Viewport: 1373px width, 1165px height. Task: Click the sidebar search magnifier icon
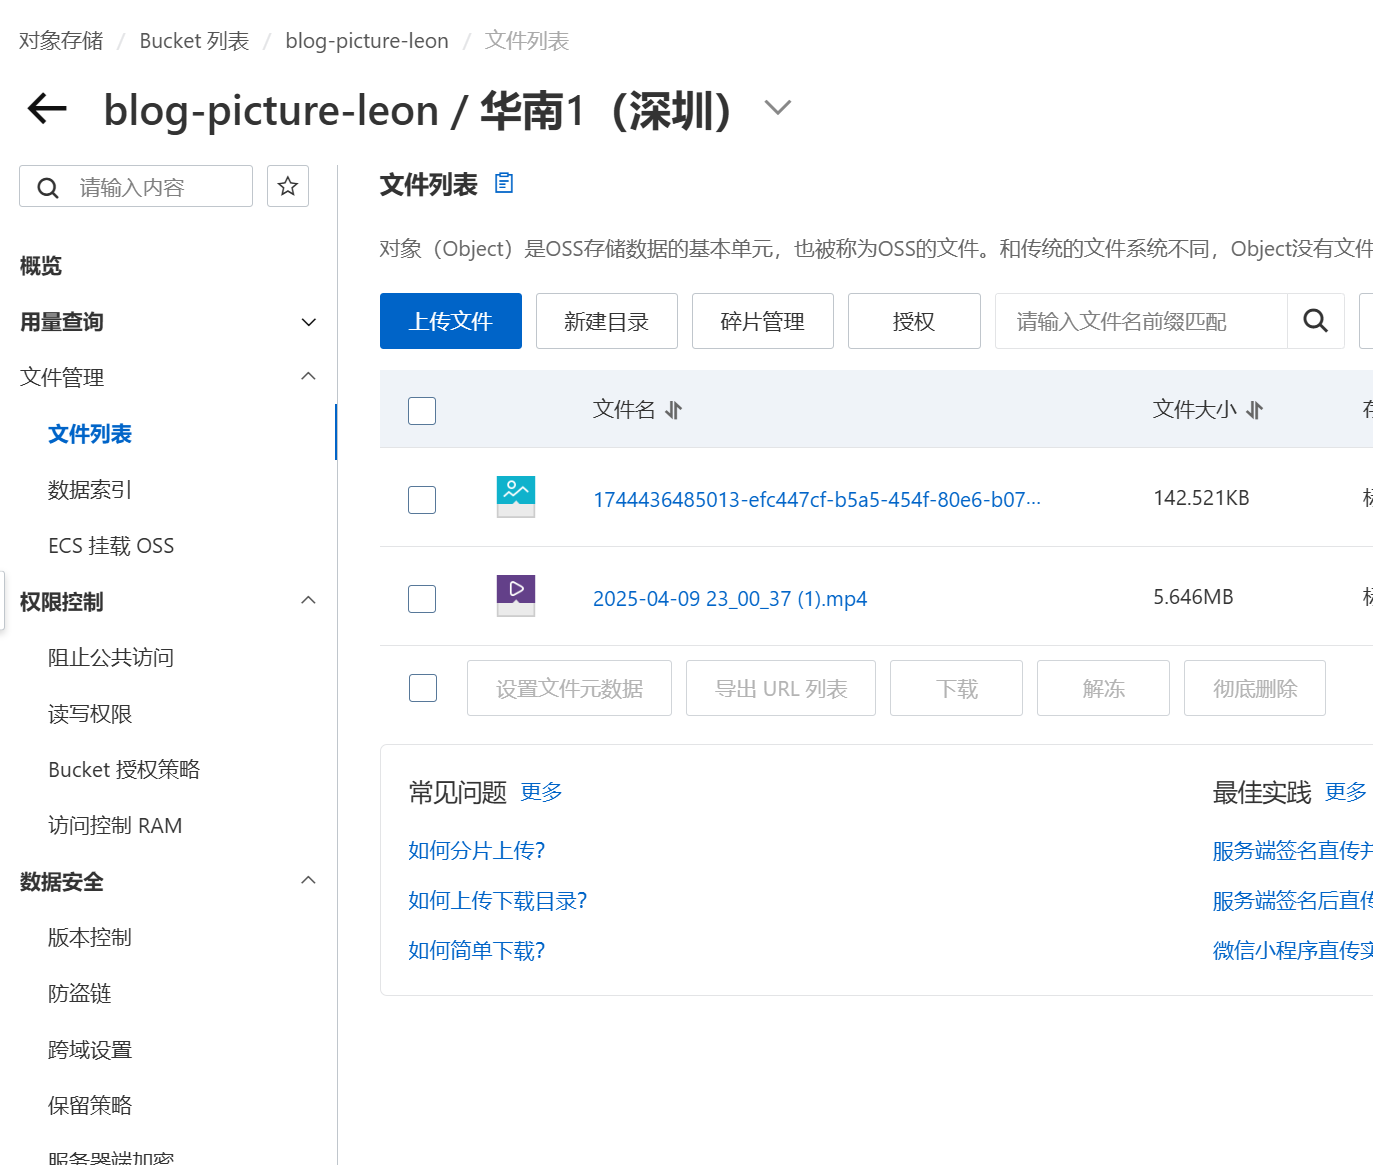point(48,188)
